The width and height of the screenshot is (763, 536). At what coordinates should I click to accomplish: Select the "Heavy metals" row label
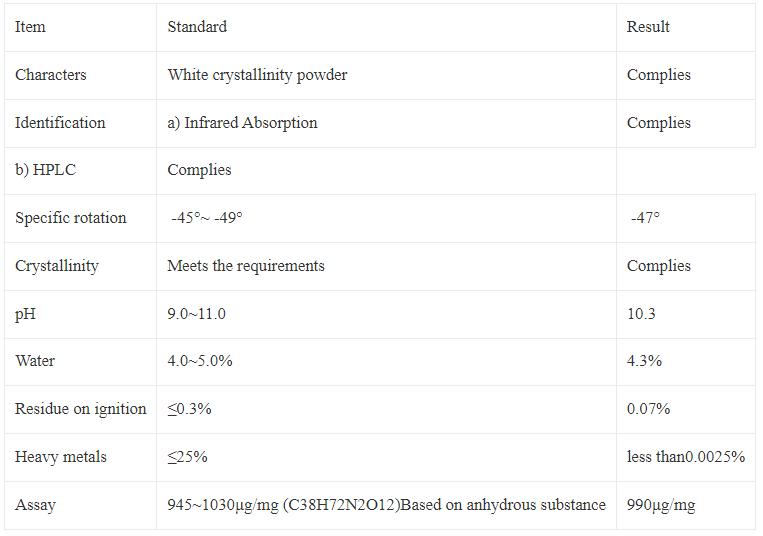(60, 457)
